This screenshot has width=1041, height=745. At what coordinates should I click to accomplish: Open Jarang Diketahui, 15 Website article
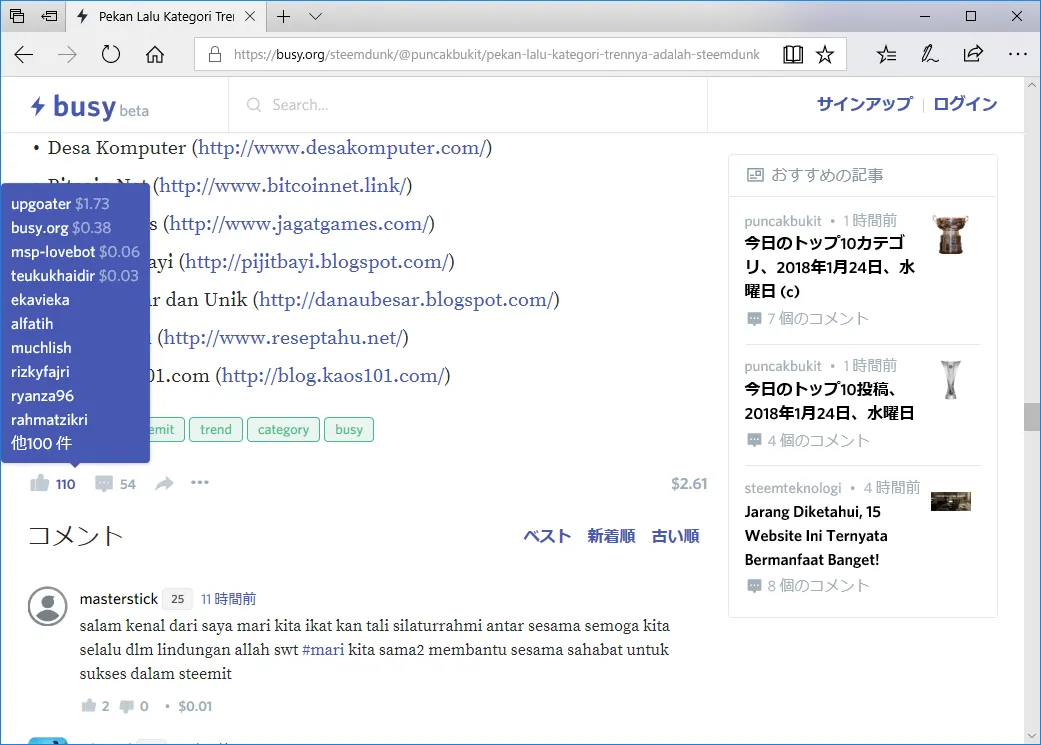(x=816, y=536)
